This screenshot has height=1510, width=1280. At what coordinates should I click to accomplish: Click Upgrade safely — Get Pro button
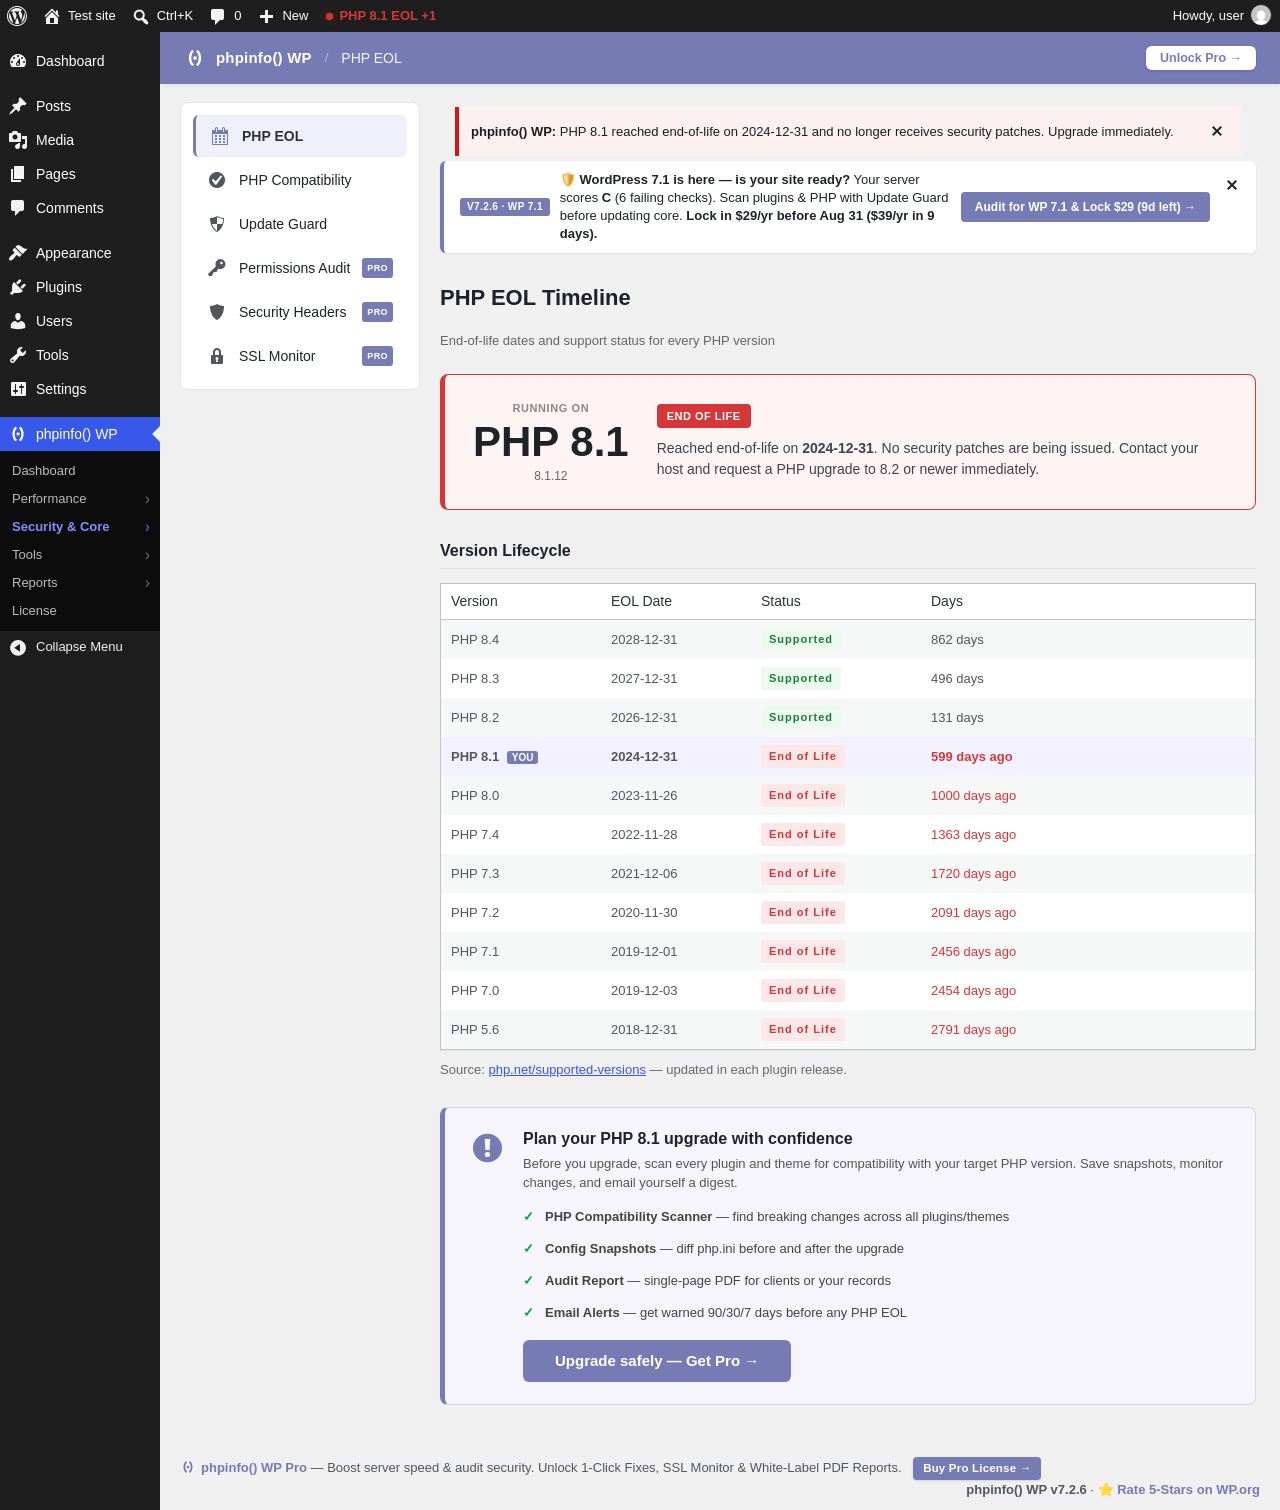pos(657,1361)
